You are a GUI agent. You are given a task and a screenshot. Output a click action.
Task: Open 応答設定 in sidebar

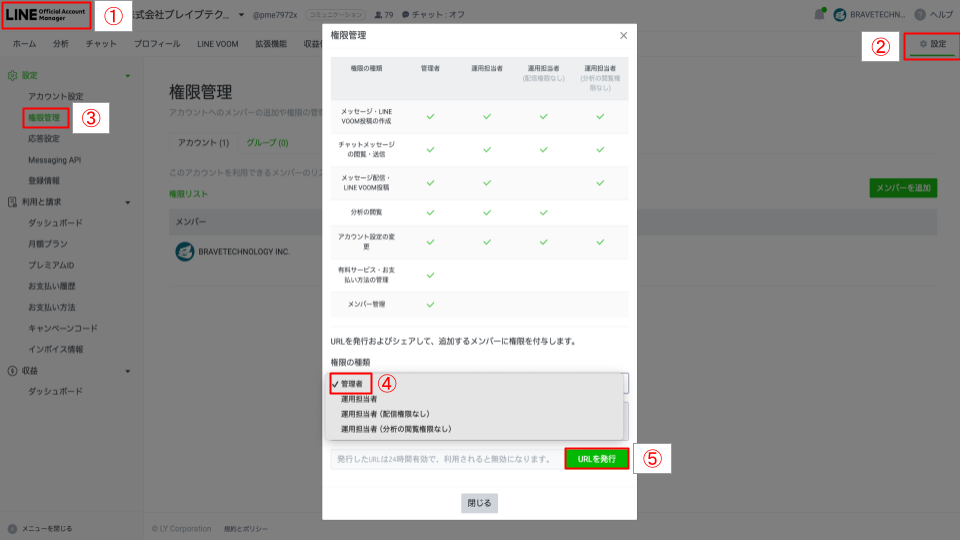[x=44, y=138]
